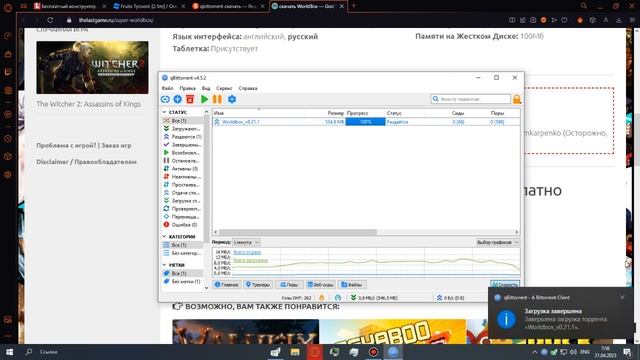The image size is (640, 360).
Task: Switch to the Файлы tab
Action: [352, 284]
